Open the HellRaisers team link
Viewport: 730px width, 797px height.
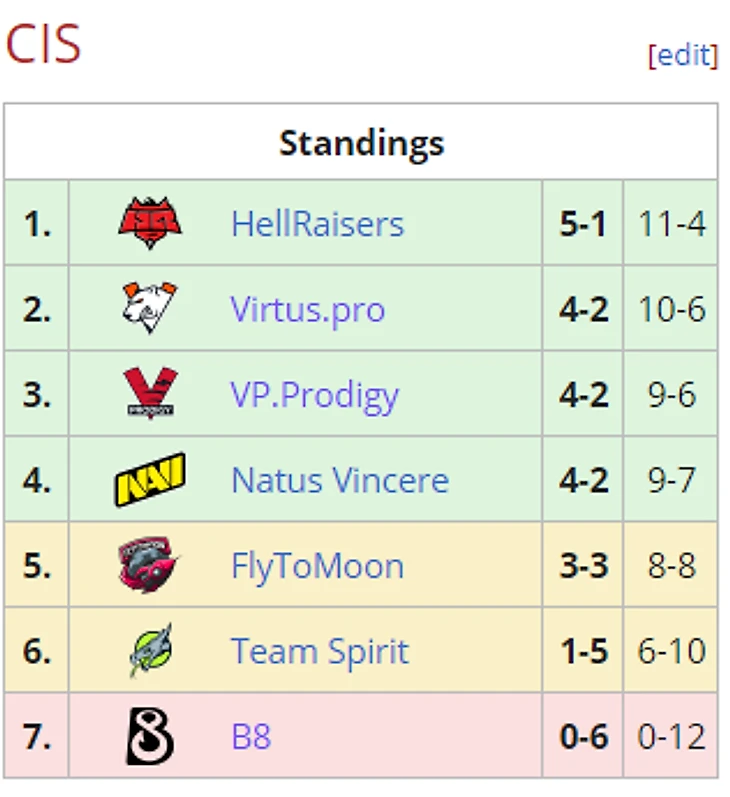pyautogui.click(x=317, y=223)
